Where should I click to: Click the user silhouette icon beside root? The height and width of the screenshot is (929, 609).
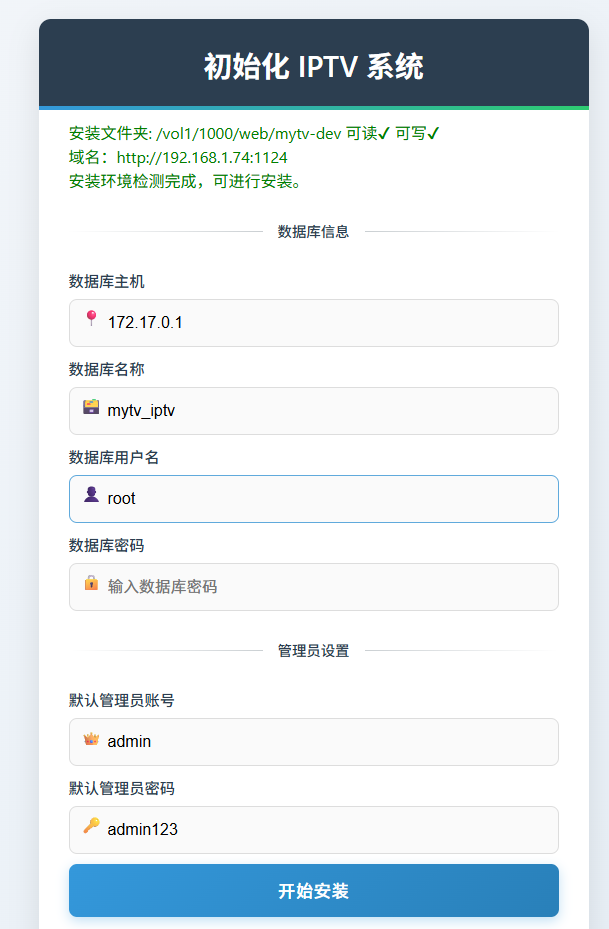click(x=91, y=494)
